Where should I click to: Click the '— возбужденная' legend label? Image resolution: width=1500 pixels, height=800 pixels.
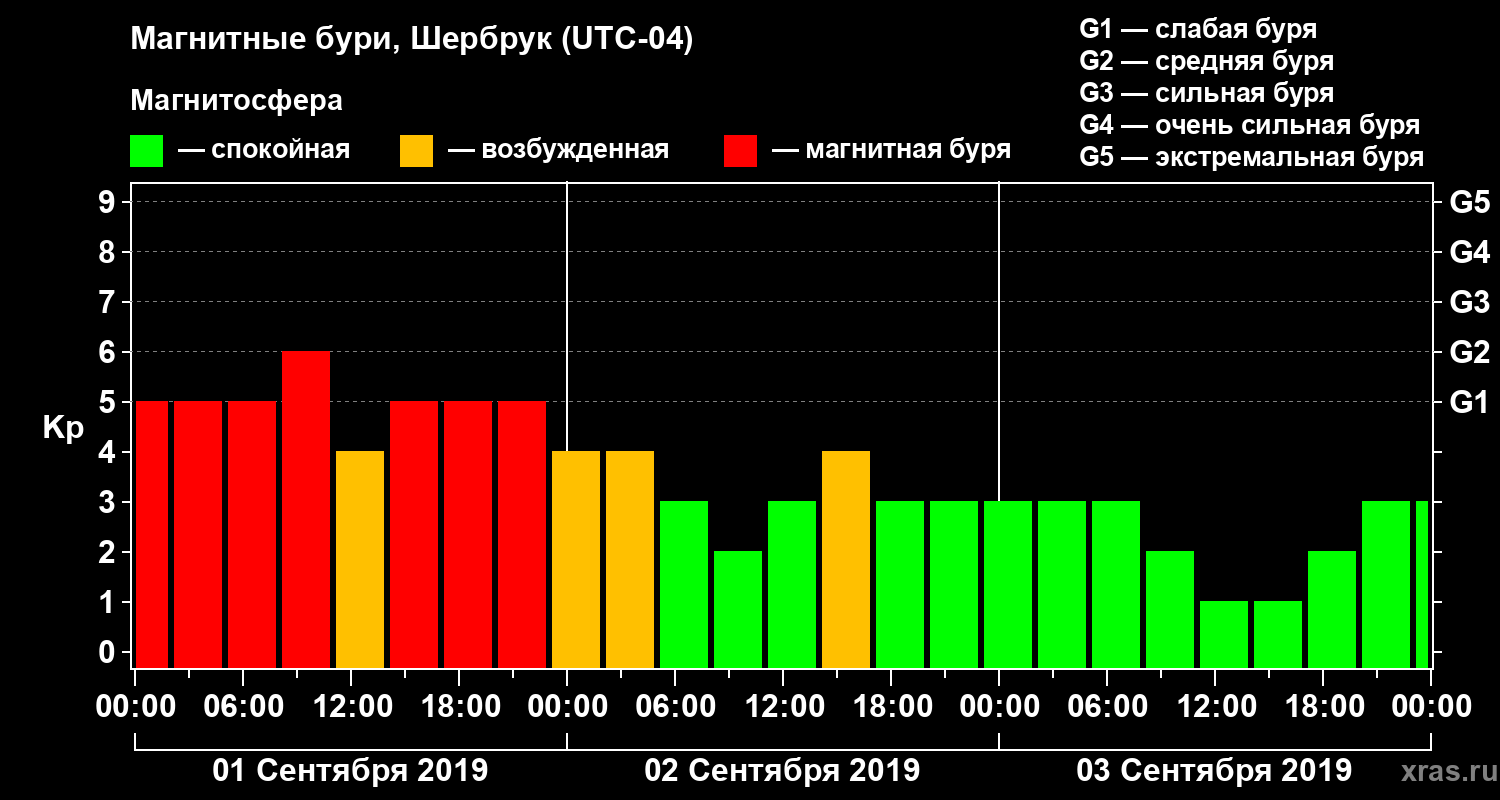[x=558, y=151]
